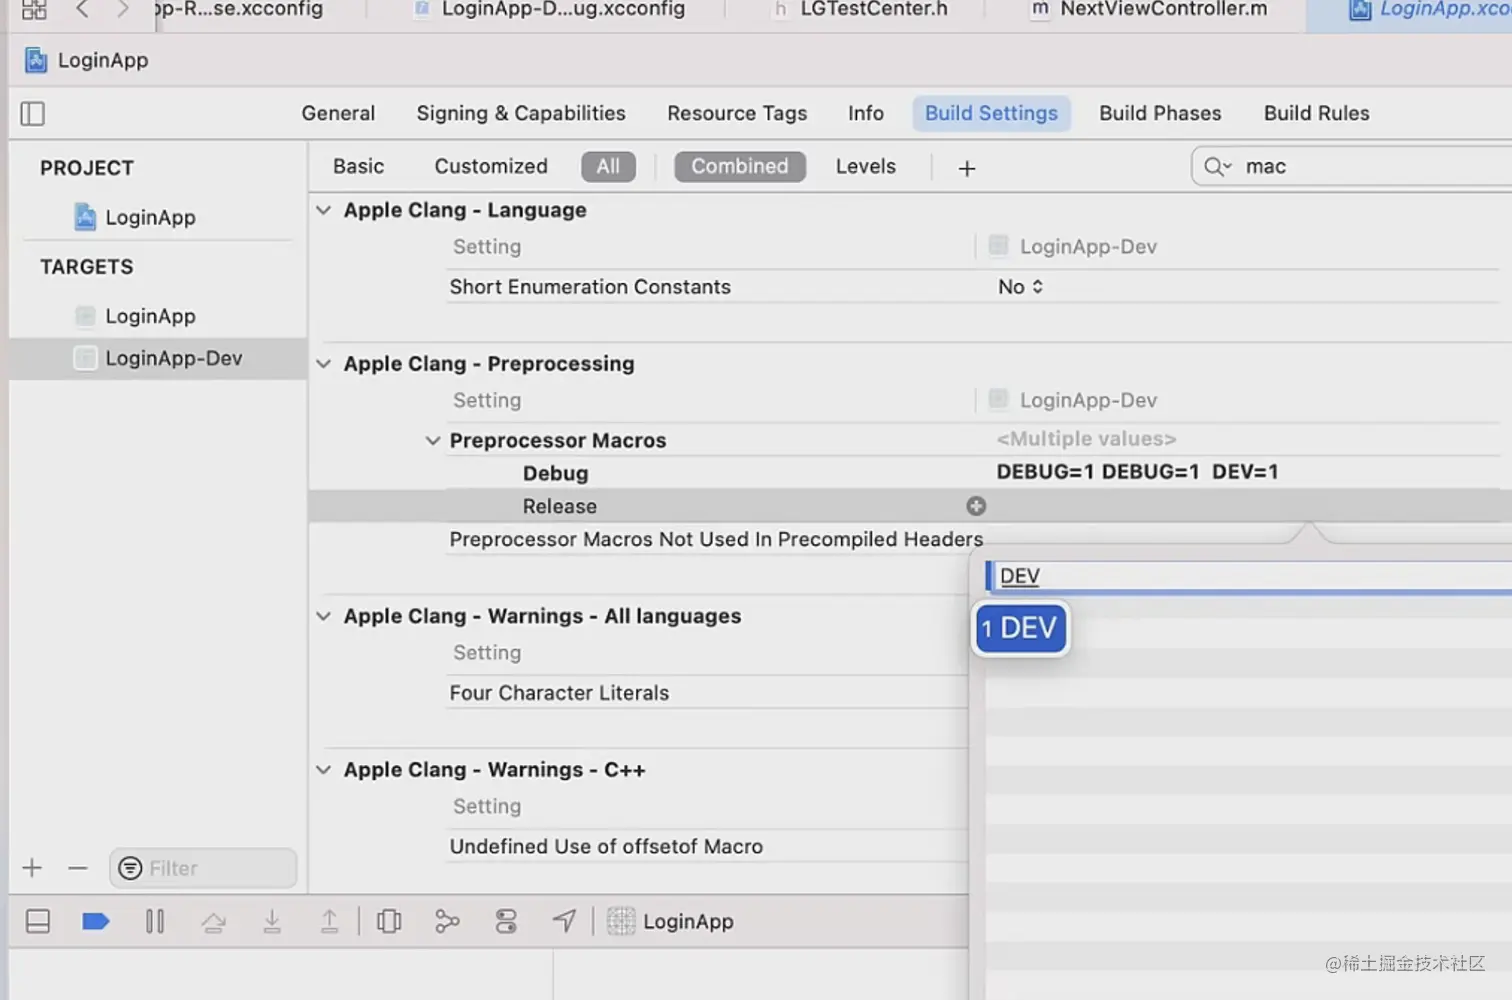The height and width of the screenshot is (1000, 1512).
Task: Collapse Apple Clang - Warnings - C++ section
Action: click(324, 770)
